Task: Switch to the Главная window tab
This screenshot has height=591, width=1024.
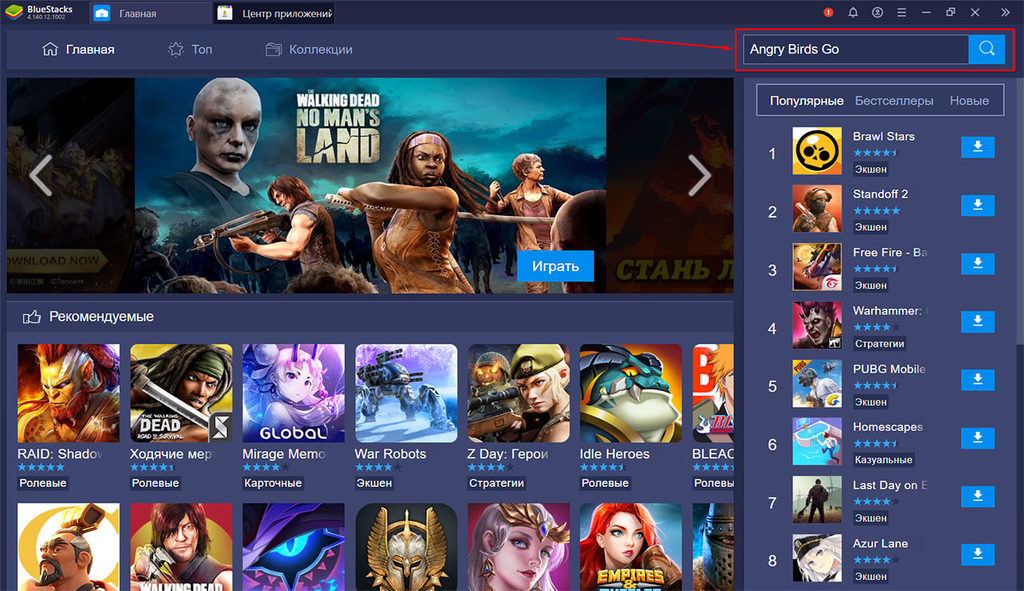Action: (x=150, y=13)
